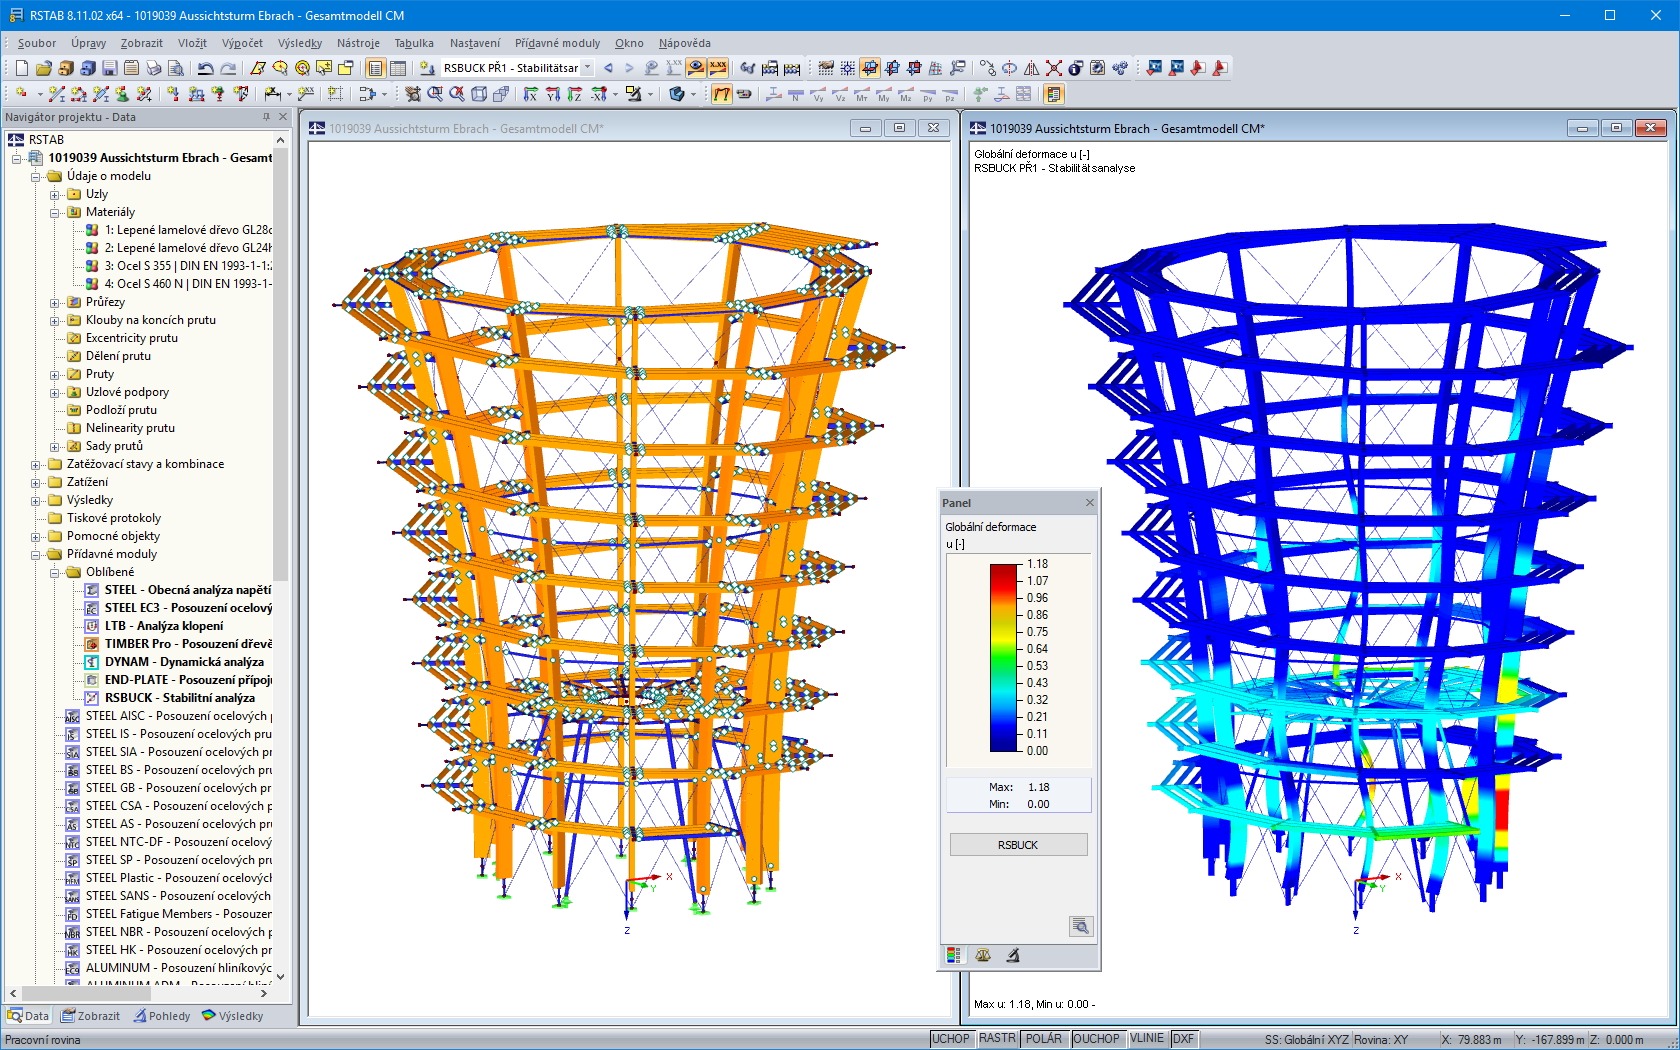The height and width of the screenshot is (1050, 1680).
Task: Select DYNAM - Dynamická analýza module
Action: [x=185, y=662]
